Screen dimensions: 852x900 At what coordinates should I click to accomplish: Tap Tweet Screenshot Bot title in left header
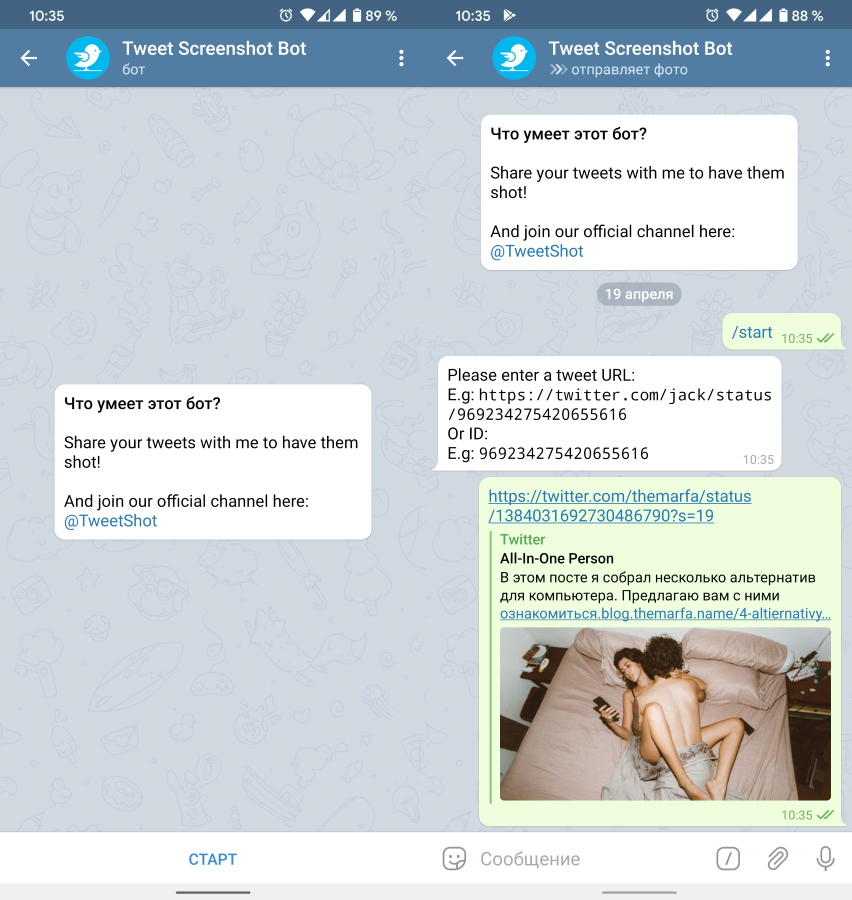(214, 48)
